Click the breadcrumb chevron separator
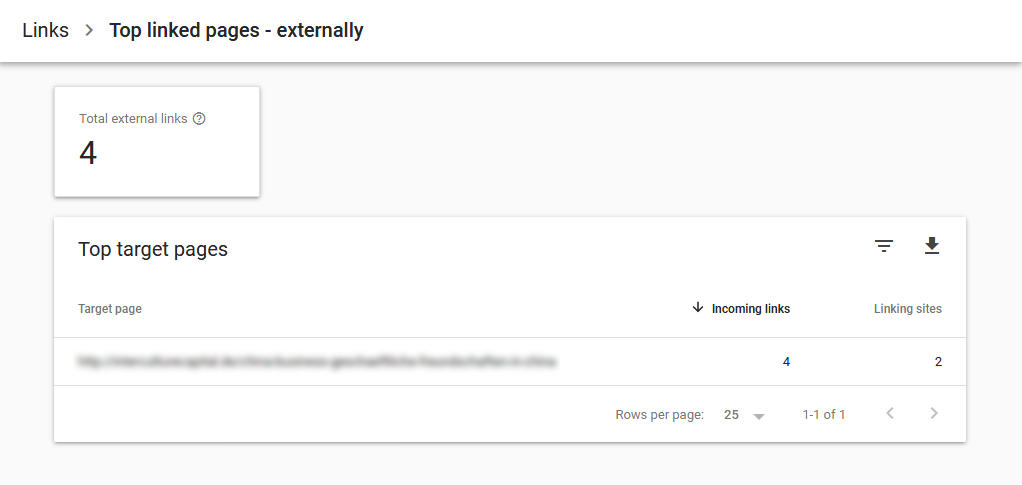Image resolution: width=1022 pixels, height=485 pixels. [x=89, y=30]
